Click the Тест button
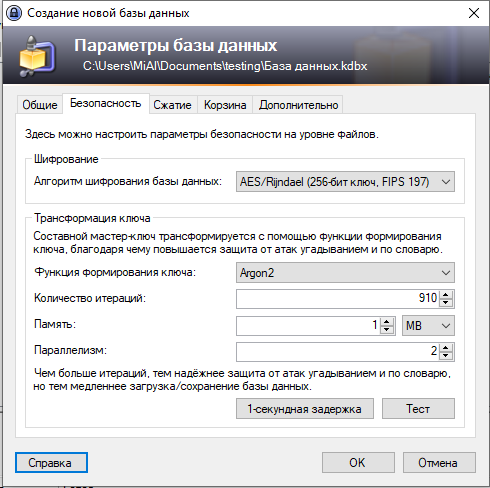490x488 pixels. (x=418, y=408)
